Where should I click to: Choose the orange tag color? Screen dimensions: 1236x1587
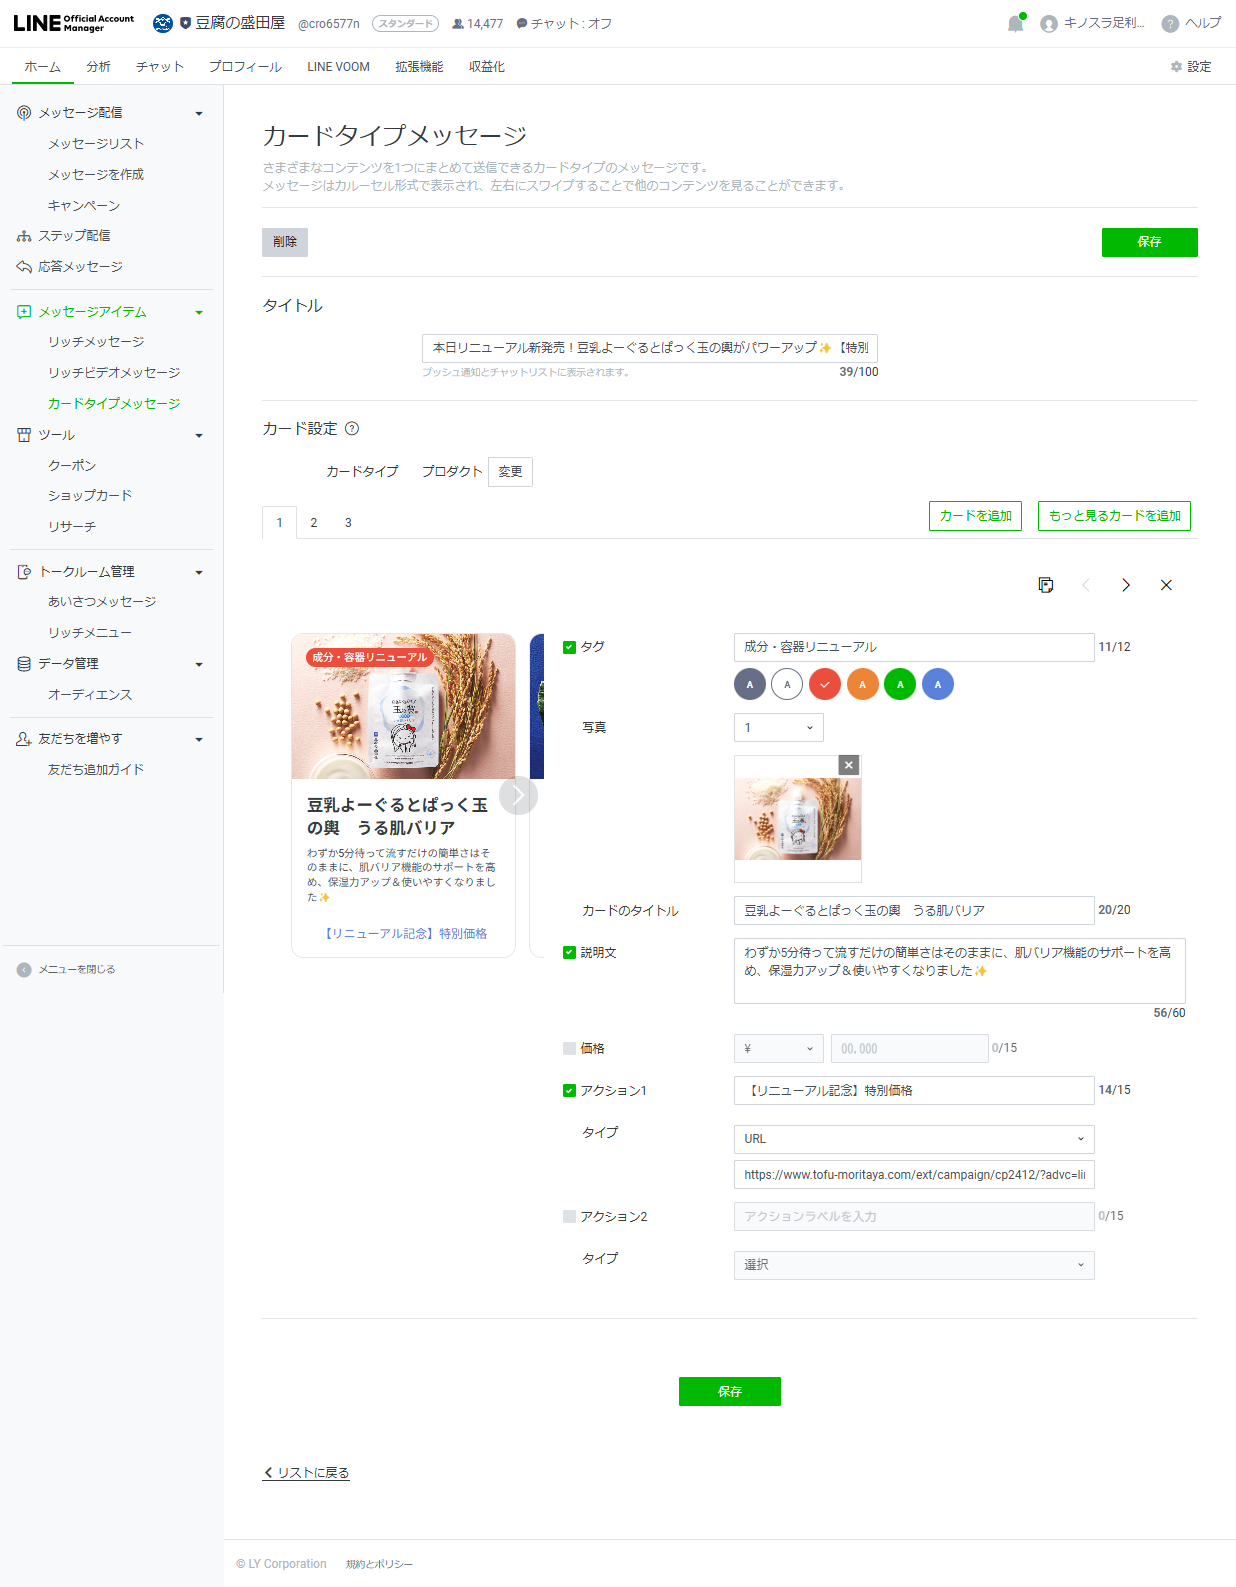863,685
